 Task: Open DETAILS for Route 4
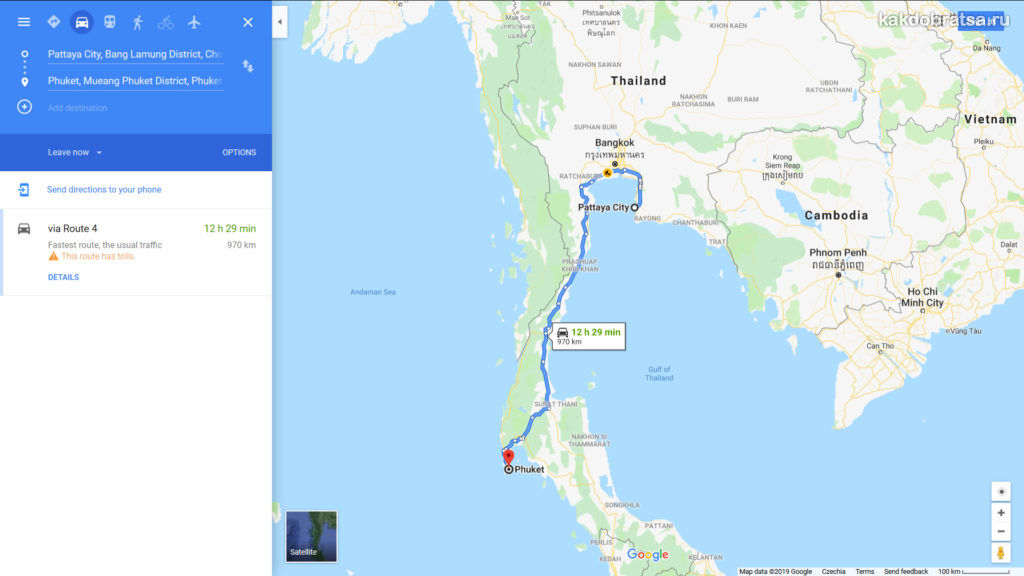[x=63, y=277]
